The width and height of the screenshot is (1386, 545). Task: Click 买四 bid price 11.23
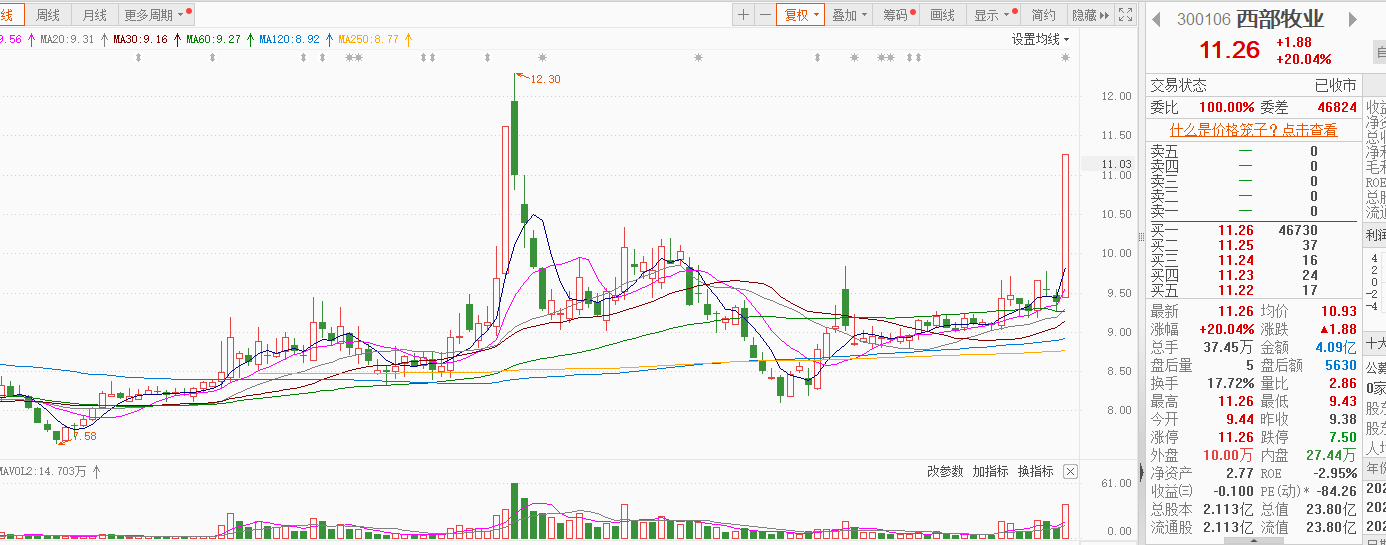click(1235, 276)
